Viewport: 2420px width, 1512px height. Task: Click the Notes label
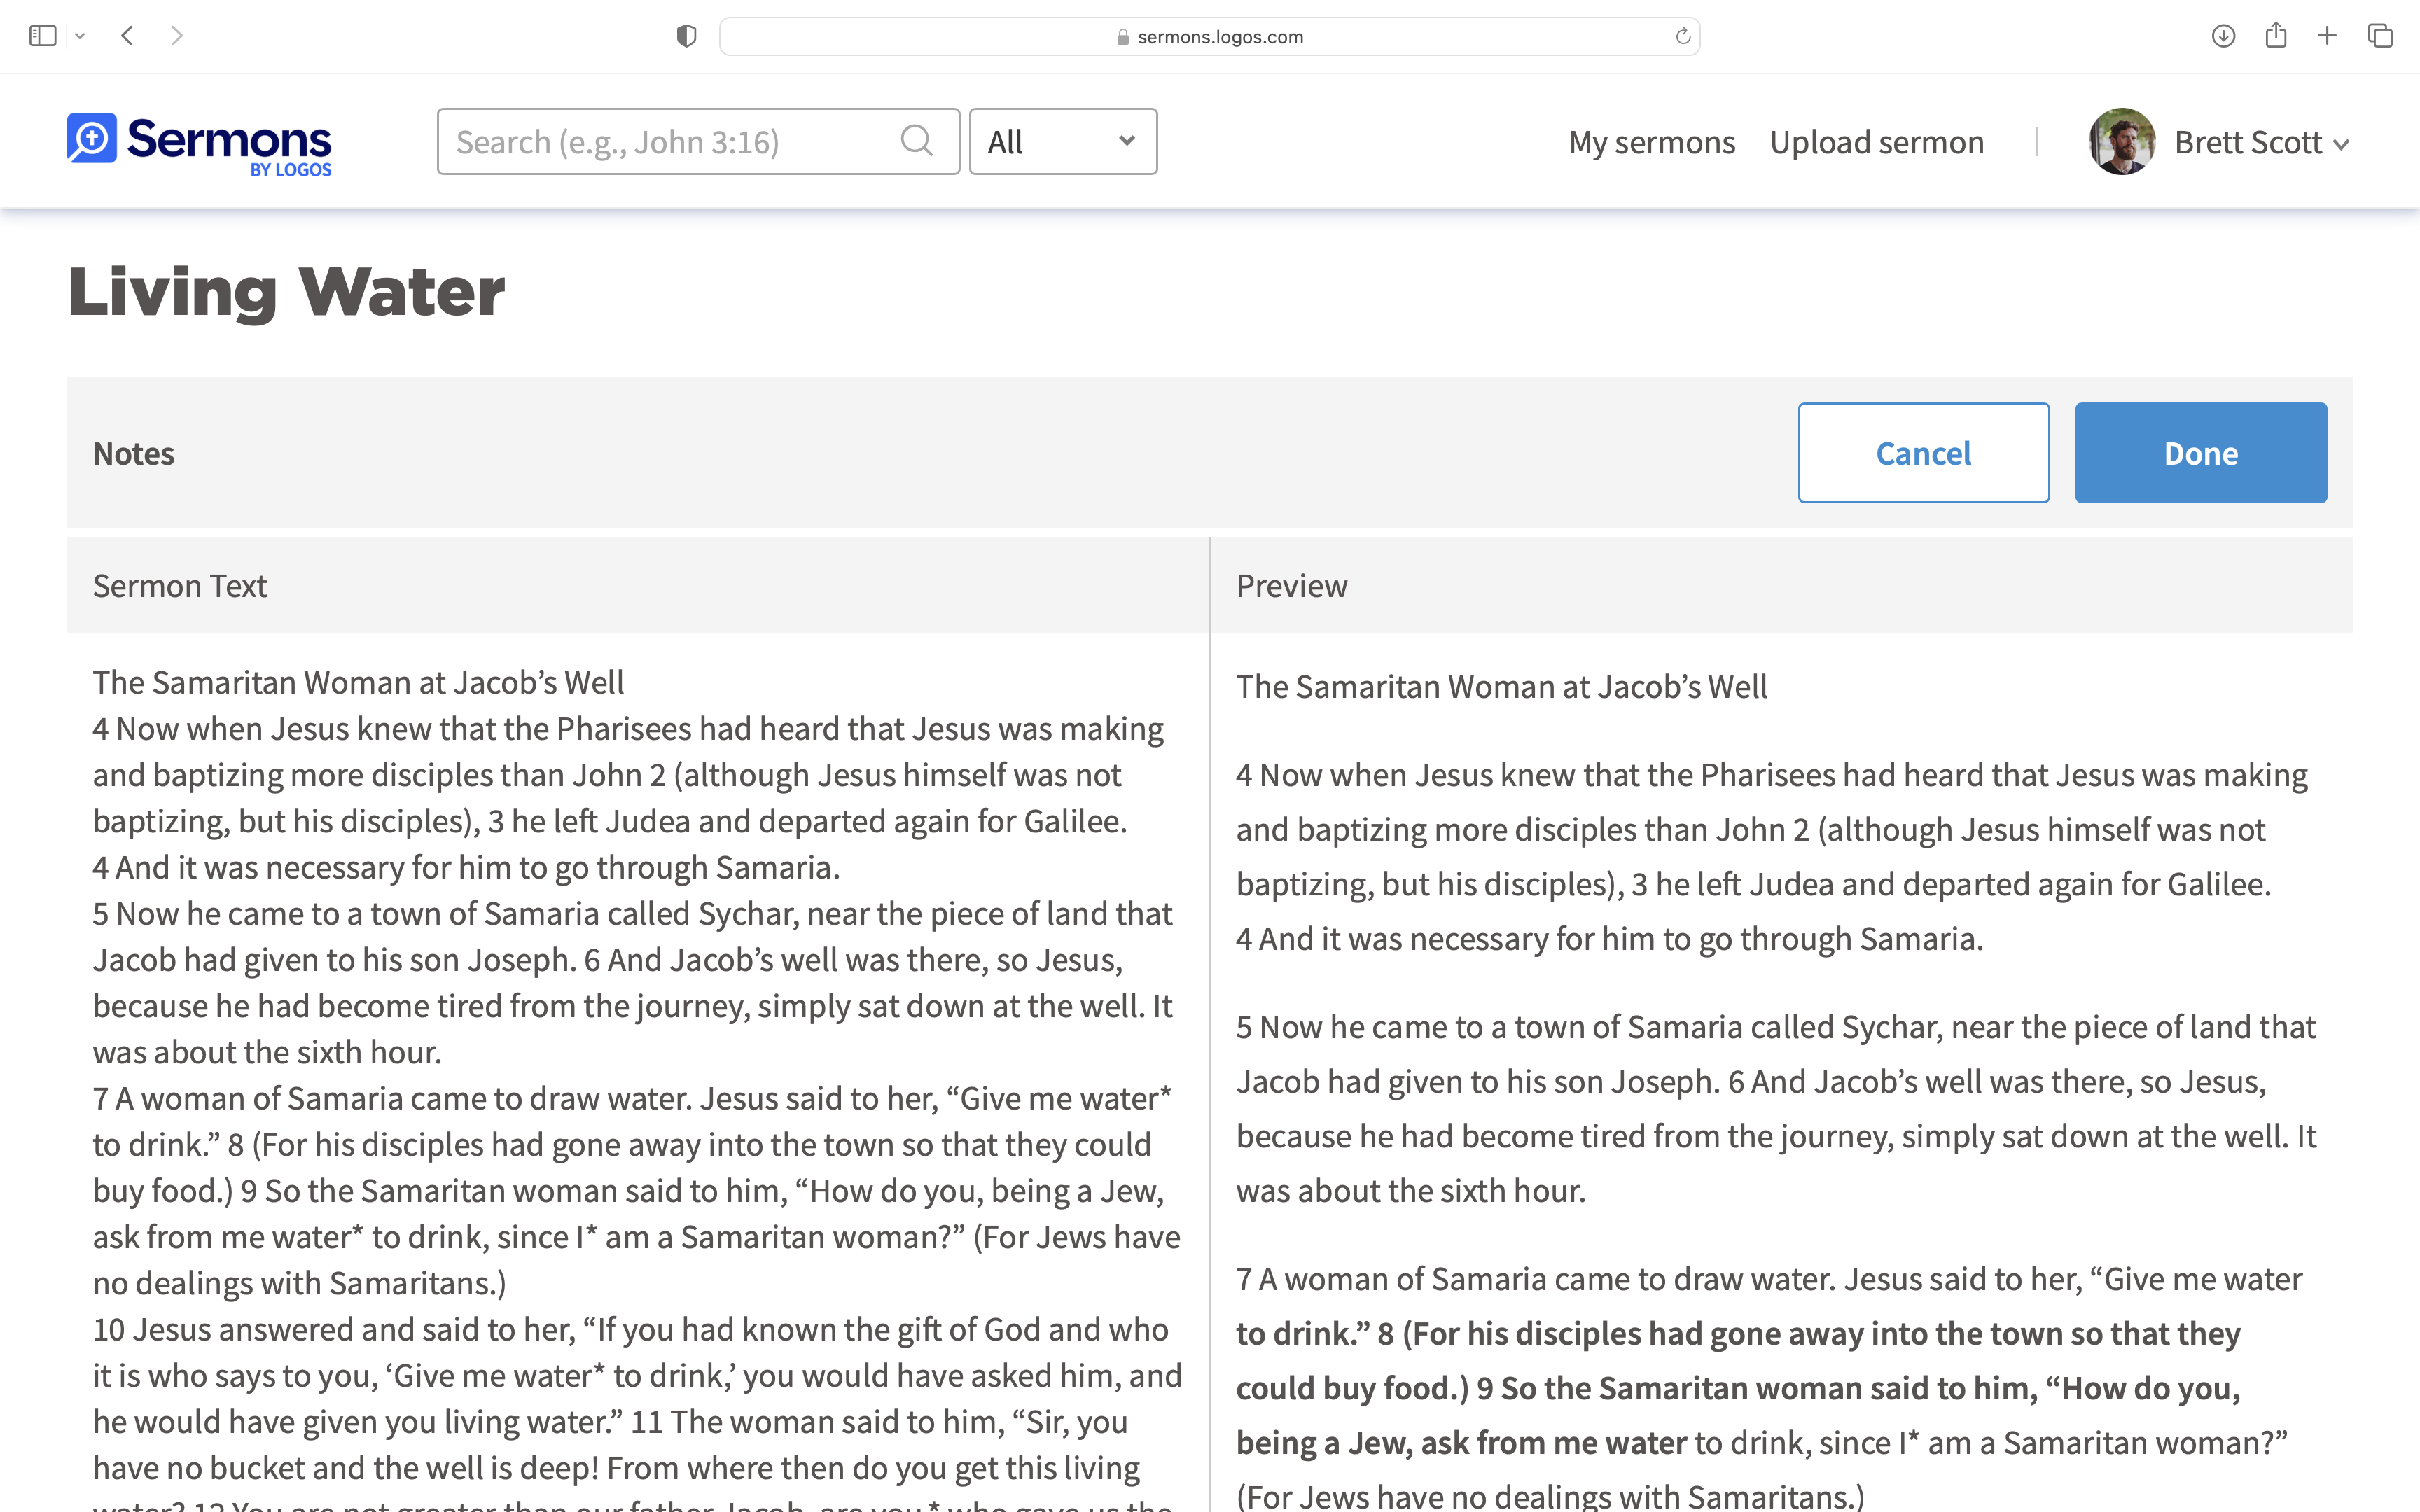(133, 454)
